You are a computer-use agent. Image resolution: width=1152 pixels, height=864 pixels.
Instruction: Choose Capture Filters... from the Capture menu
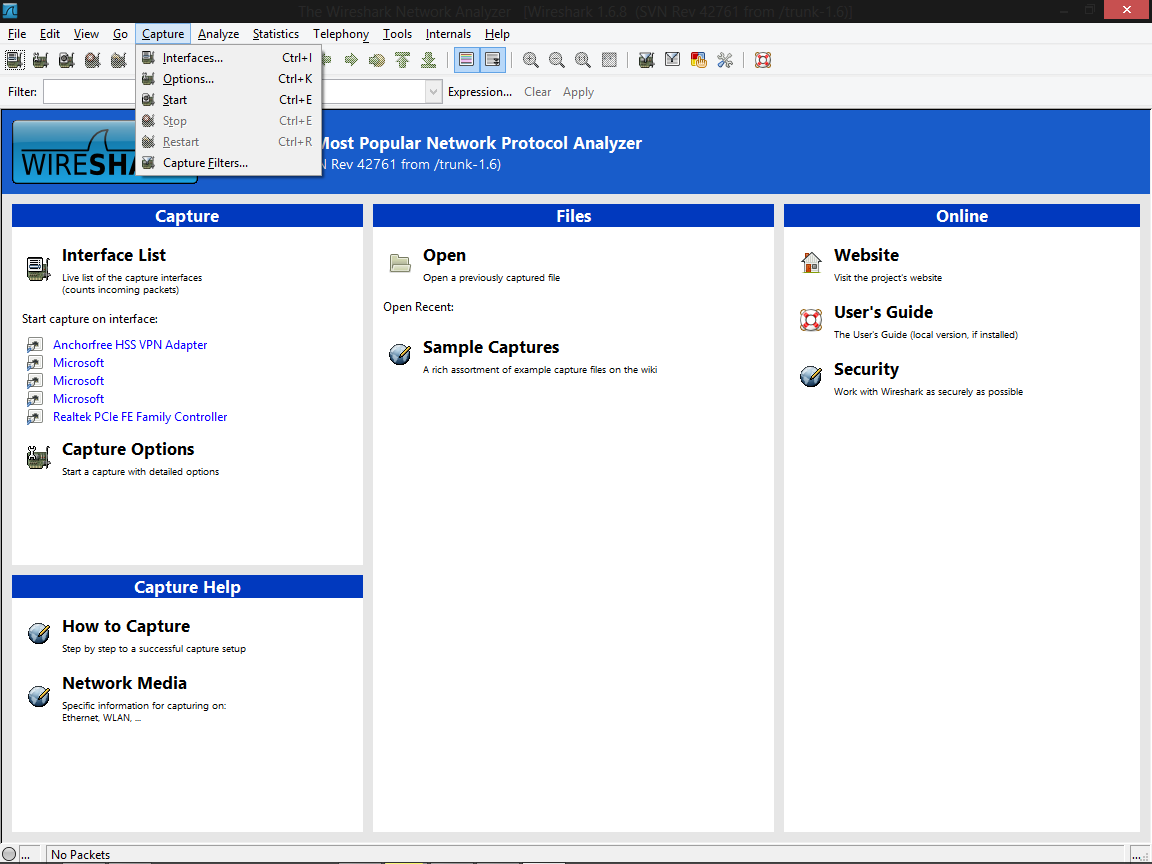[x=228, y=163]
